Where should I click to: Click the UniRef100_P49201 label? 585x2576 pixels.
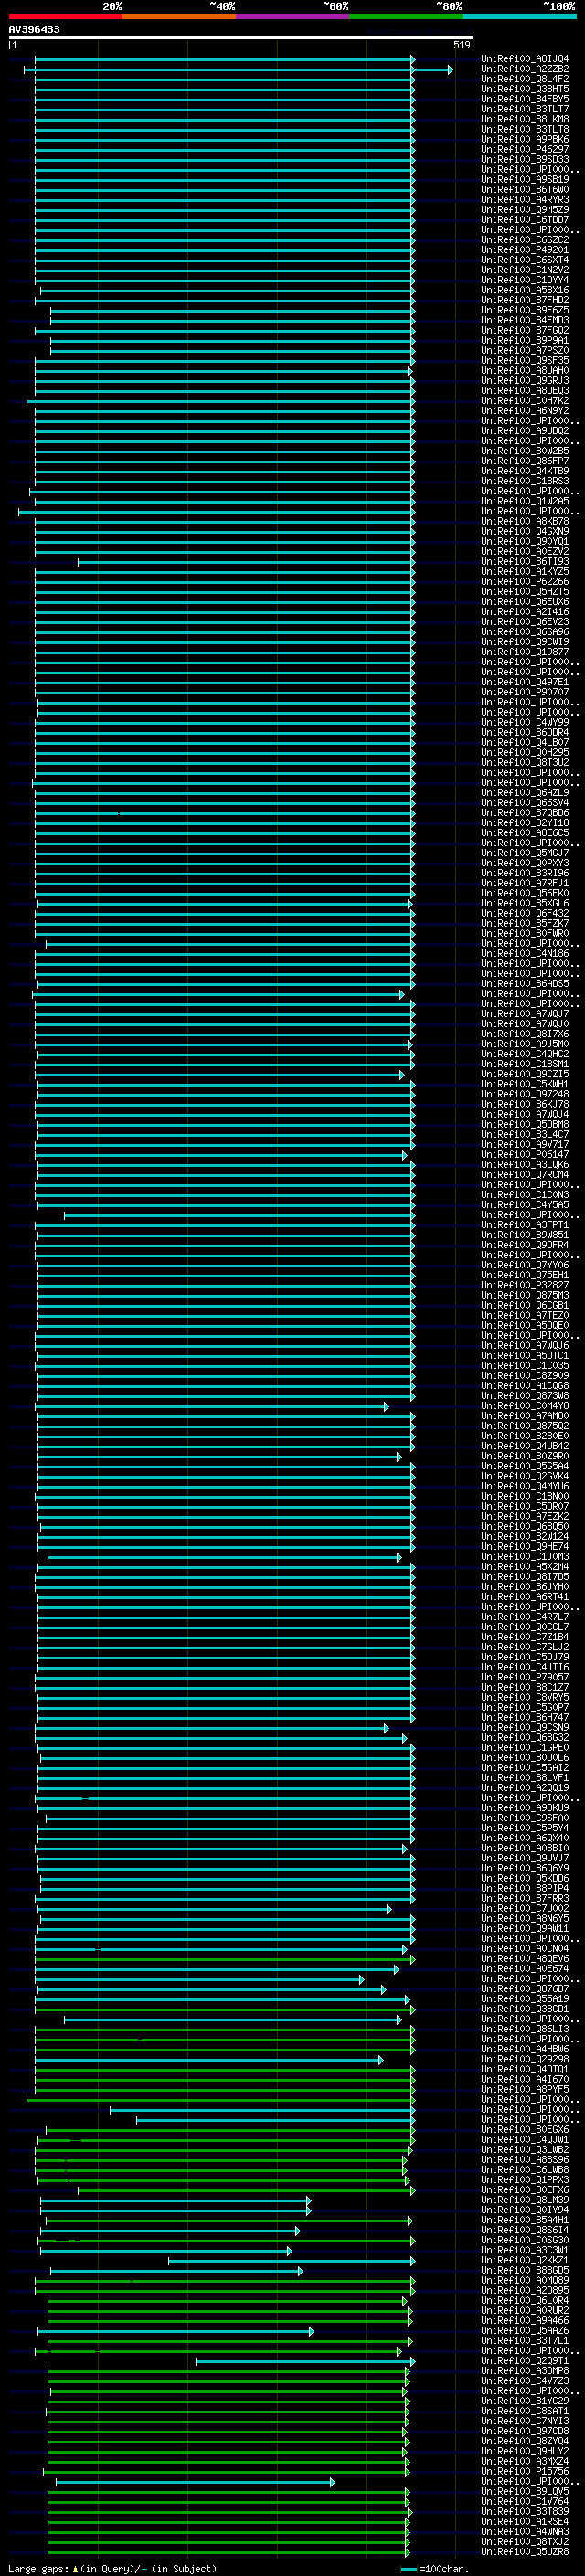pyautogui.click(x=525, y=250)
